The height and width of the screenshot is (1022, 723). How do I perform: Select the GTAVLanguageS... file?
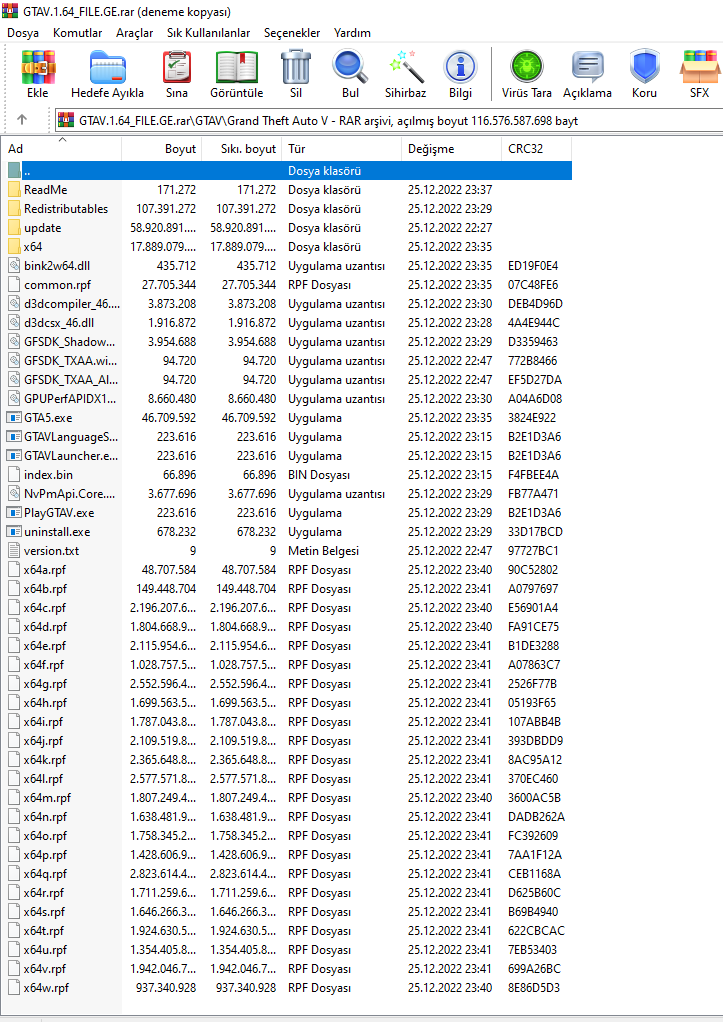(71, 437)
